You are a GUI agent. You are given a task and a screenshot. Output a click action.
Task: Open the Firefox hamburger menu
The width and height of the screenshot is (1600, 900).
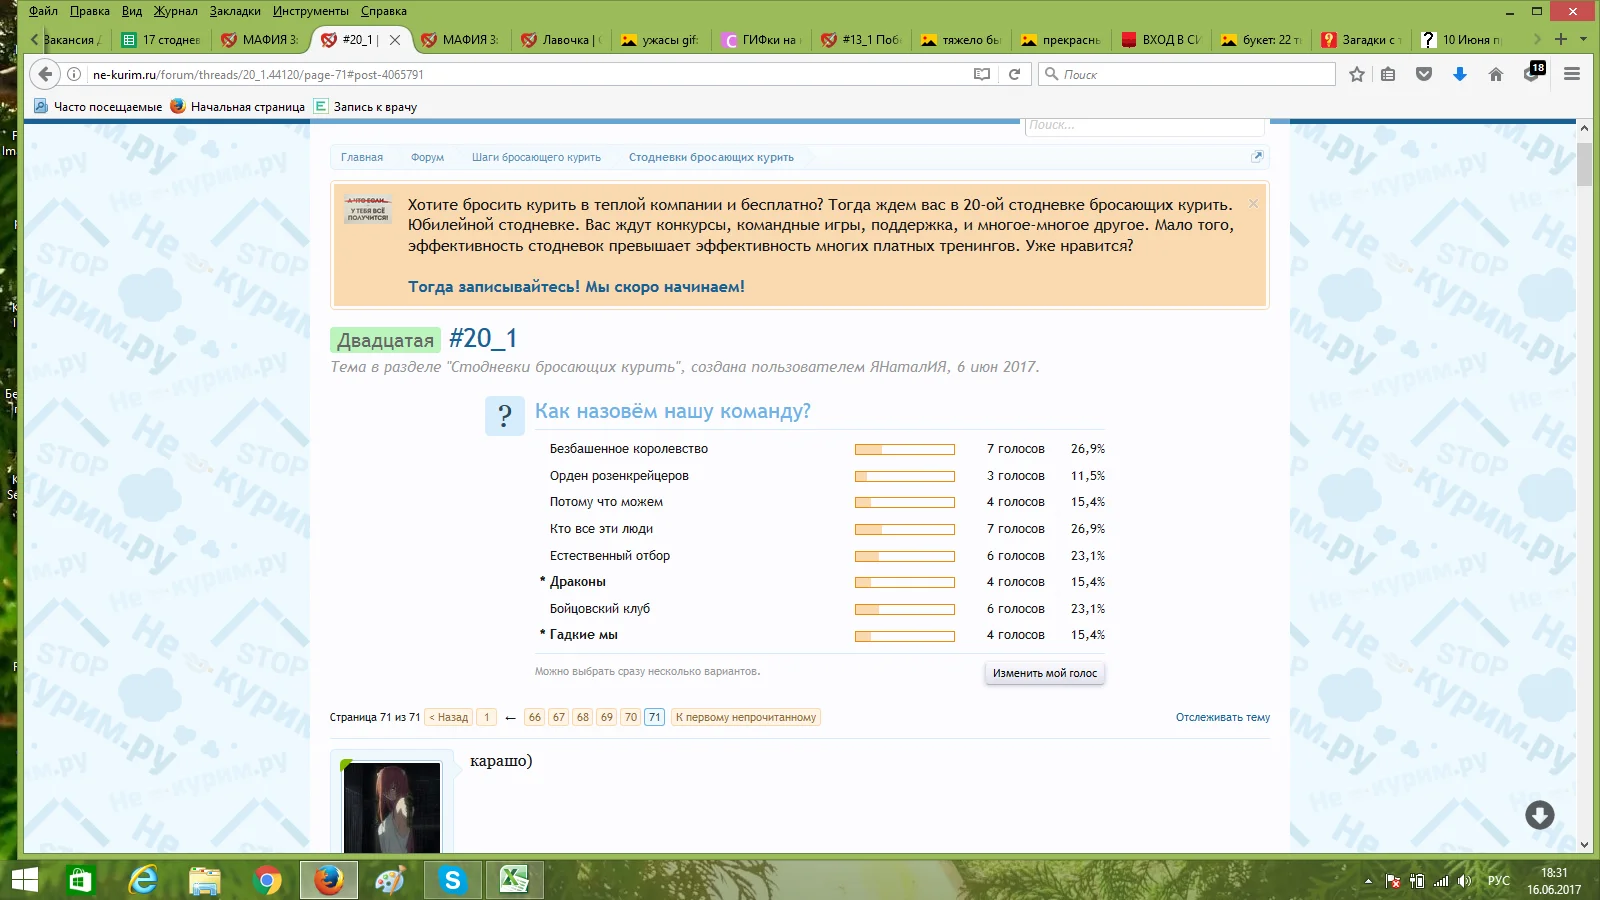click(x=1572, y=74)
